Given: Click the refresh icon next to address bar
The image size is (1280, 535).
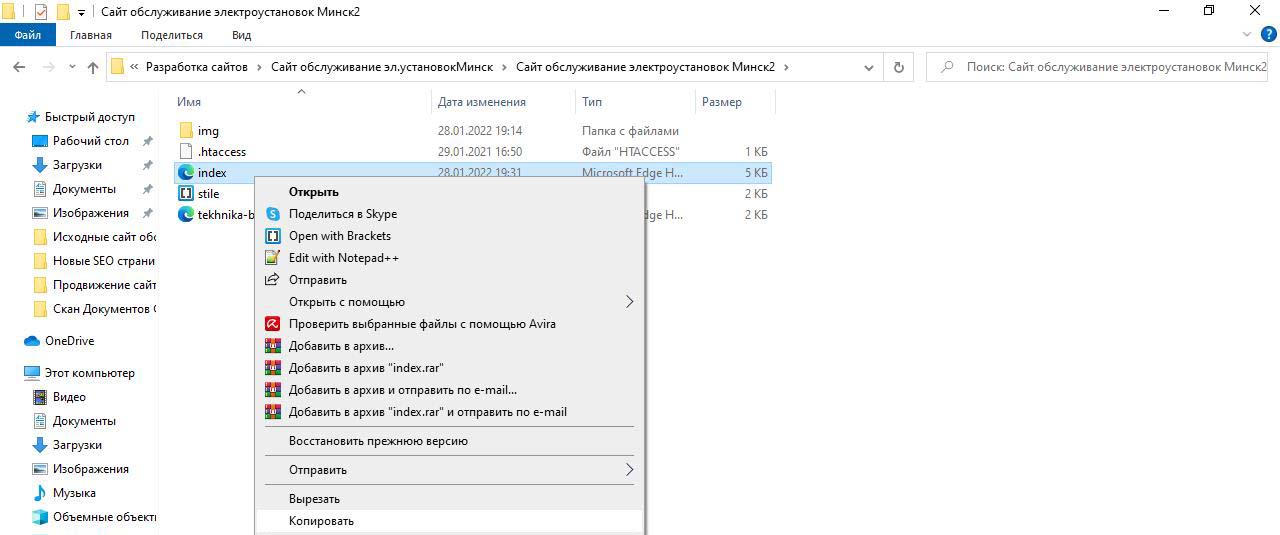Looking at the screenshot, I should click(x=898, y=67).
